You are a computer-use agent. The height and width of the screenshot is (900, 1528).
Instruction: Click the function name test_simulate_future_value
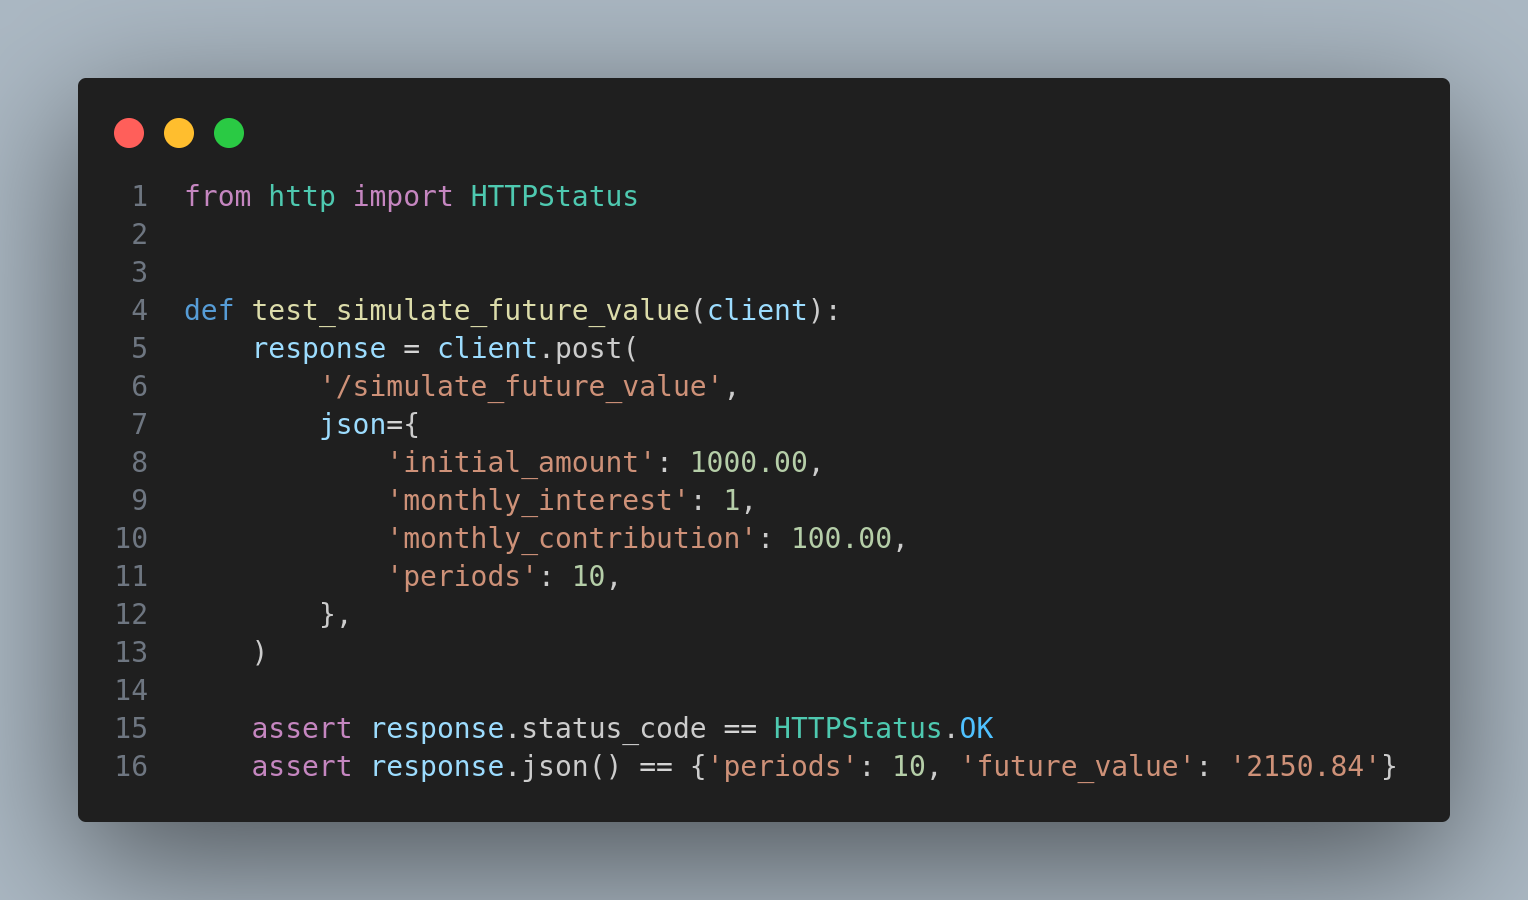click(470, 310)
